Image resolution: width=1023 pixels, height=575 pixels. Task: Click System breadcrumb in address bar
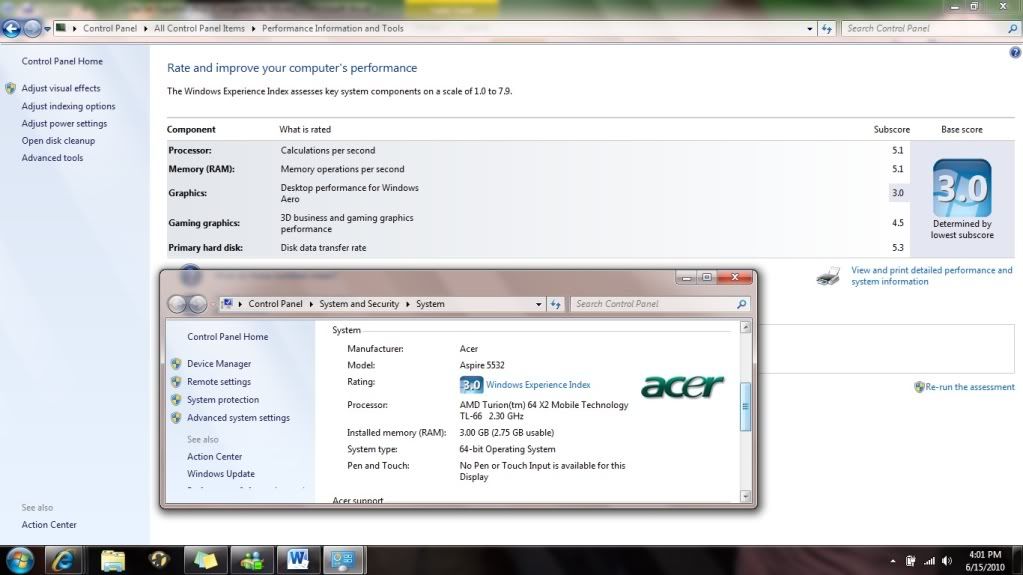pos(430,304)
